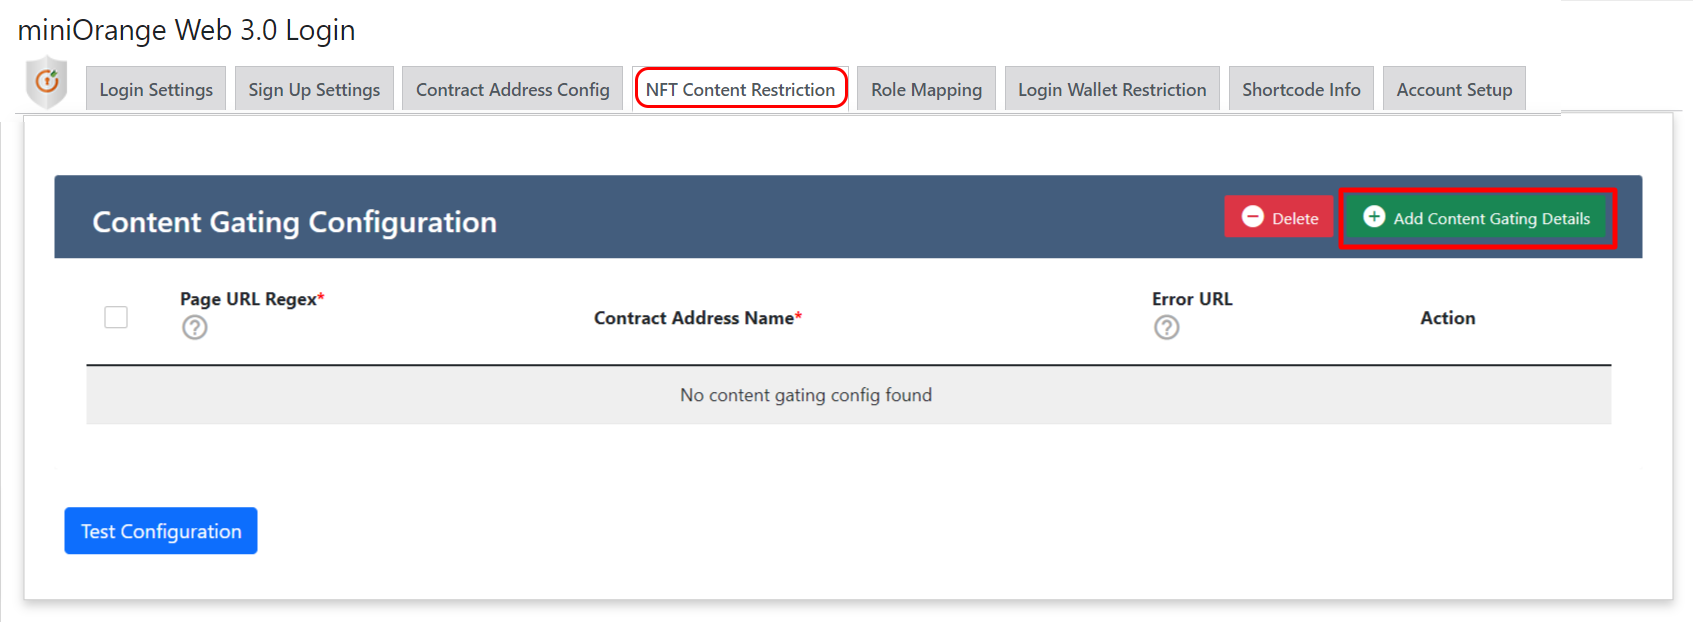1693x622 pixels.
Task: Click the 'Error URL' column header
Action: [1192, 299]
